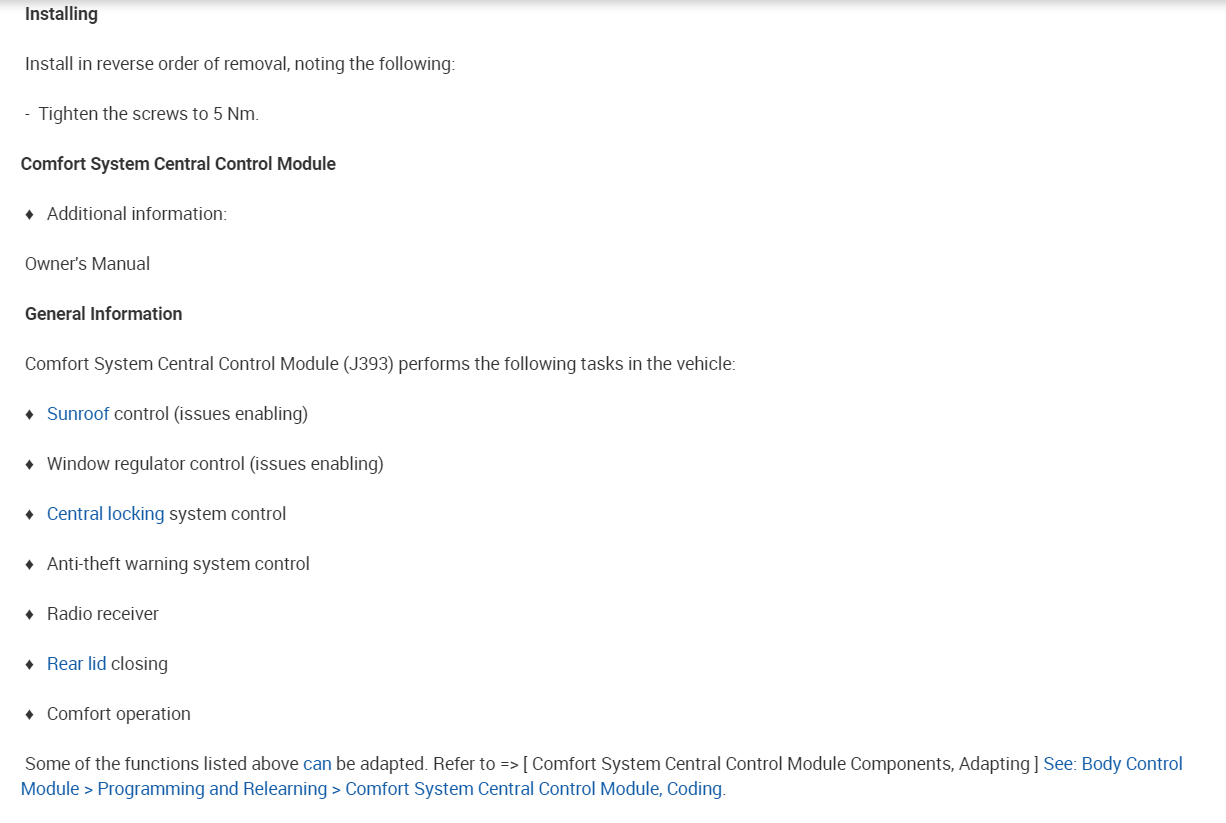1226x823 pixels.
Task: Follow the Central locking link
Action: [105, 514]
